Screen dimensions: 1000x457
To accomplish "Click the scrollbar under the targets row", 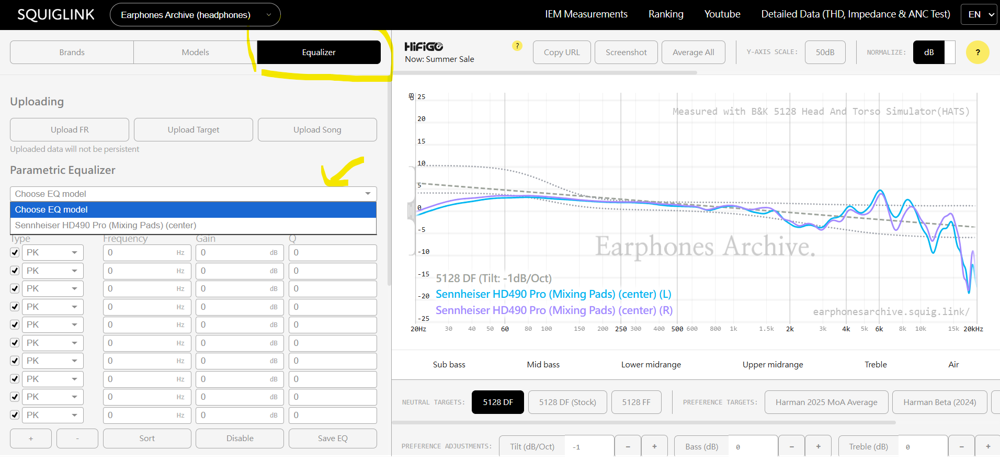I will (644, 422).
